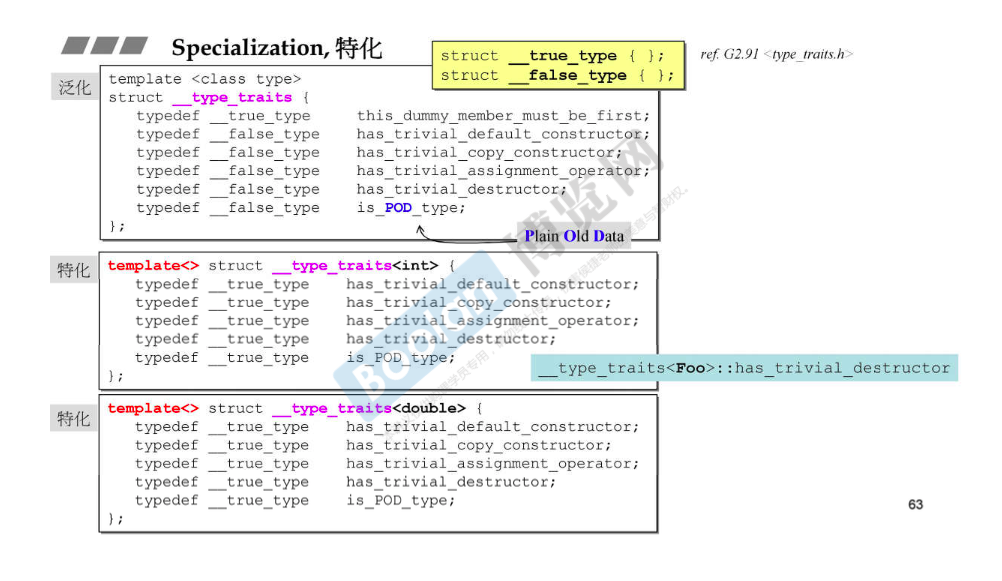
Task: Click "has_trivial_copy_constructor;" in the generic template block
Action: (x=489, y=153)
